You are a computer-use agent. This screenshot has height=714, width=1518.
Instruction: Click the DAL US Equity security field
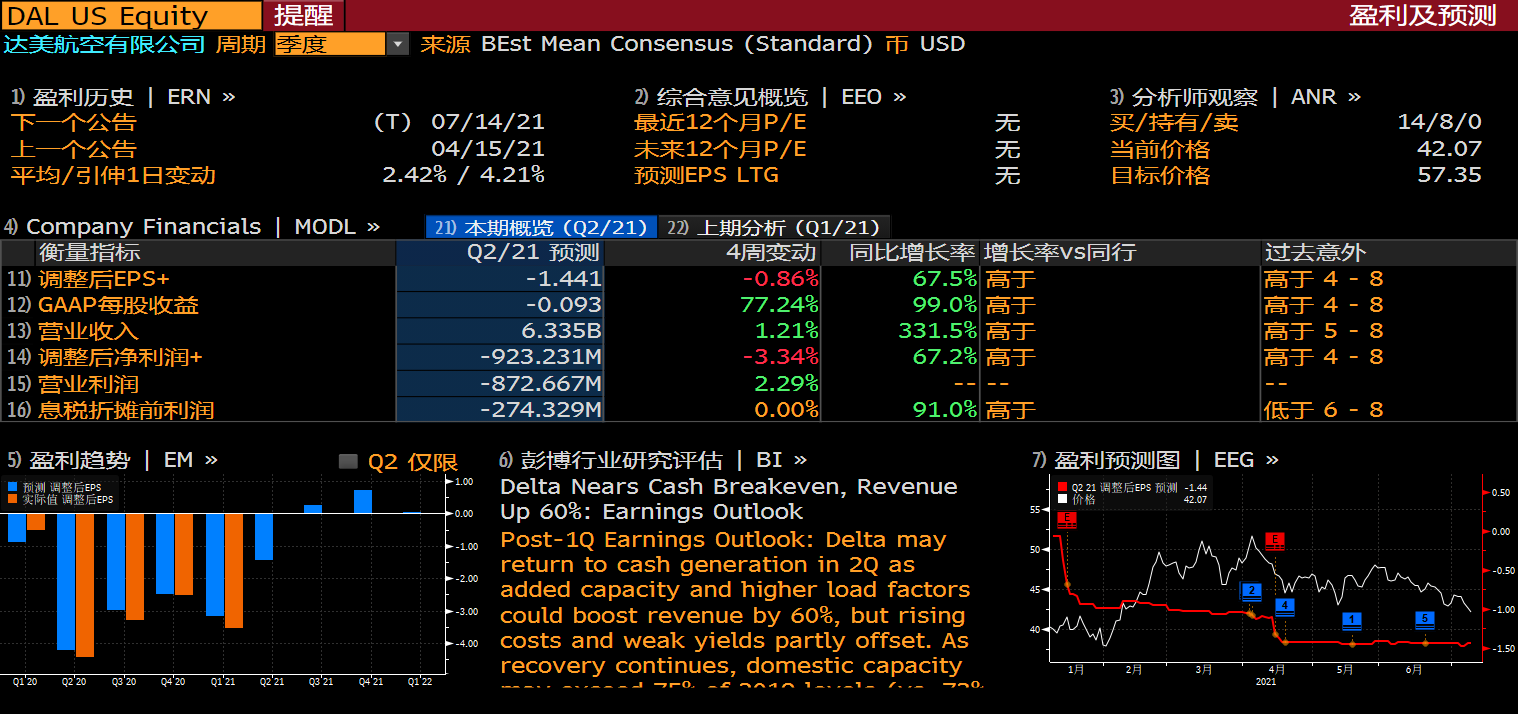[131, 15]
